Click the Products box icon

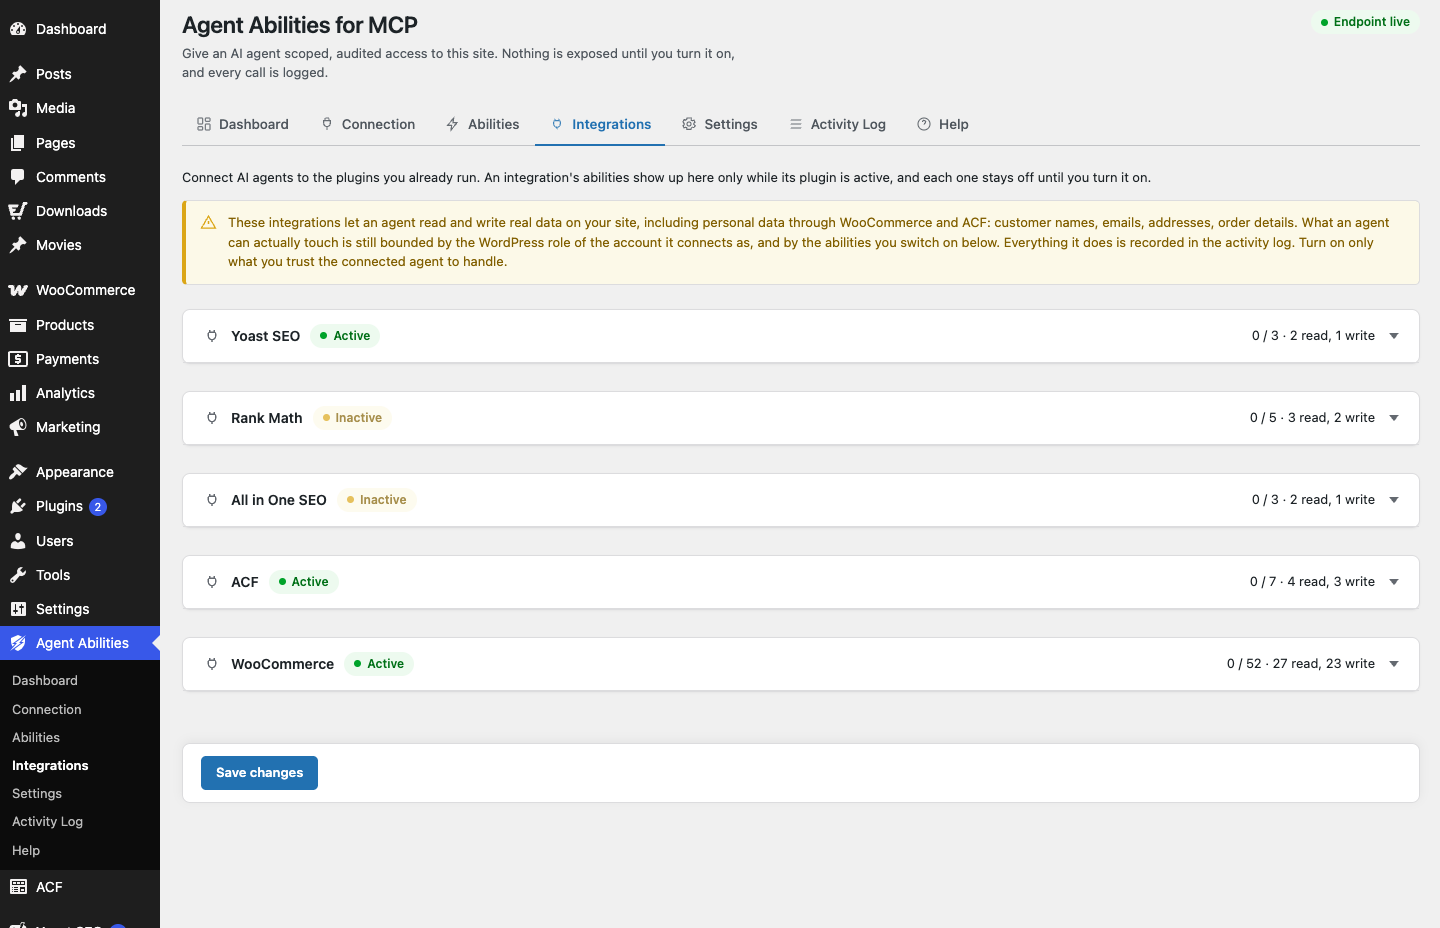[18, 325]
